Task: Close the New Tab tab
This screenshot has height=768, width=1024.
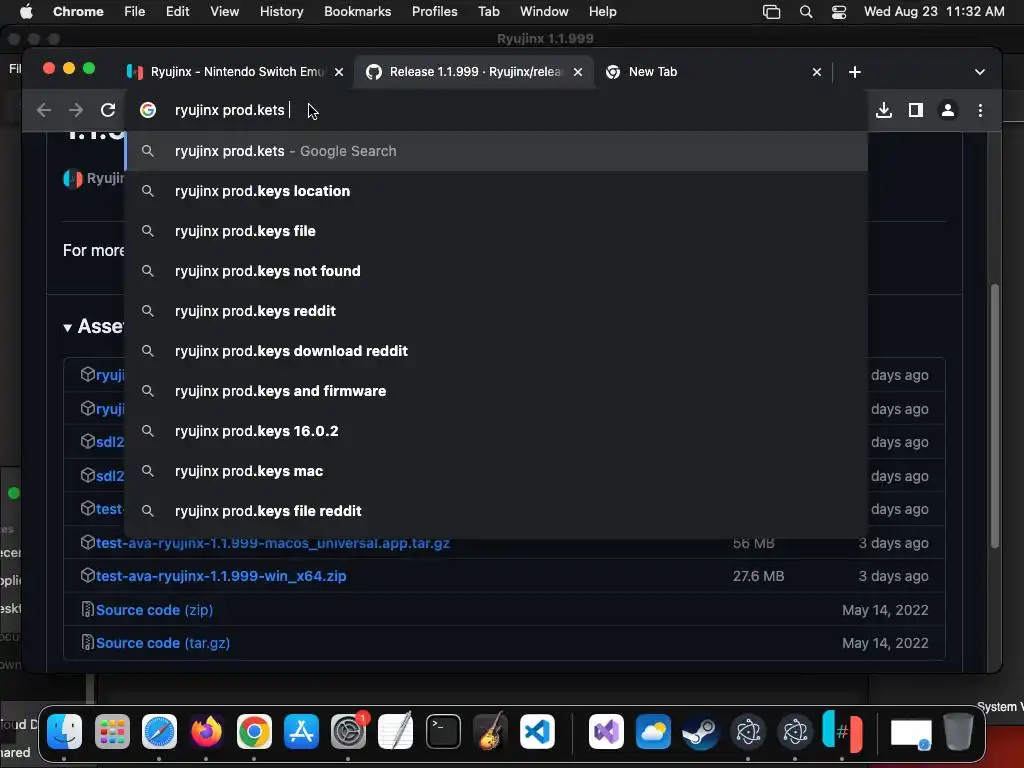Action: click(817, 72)
